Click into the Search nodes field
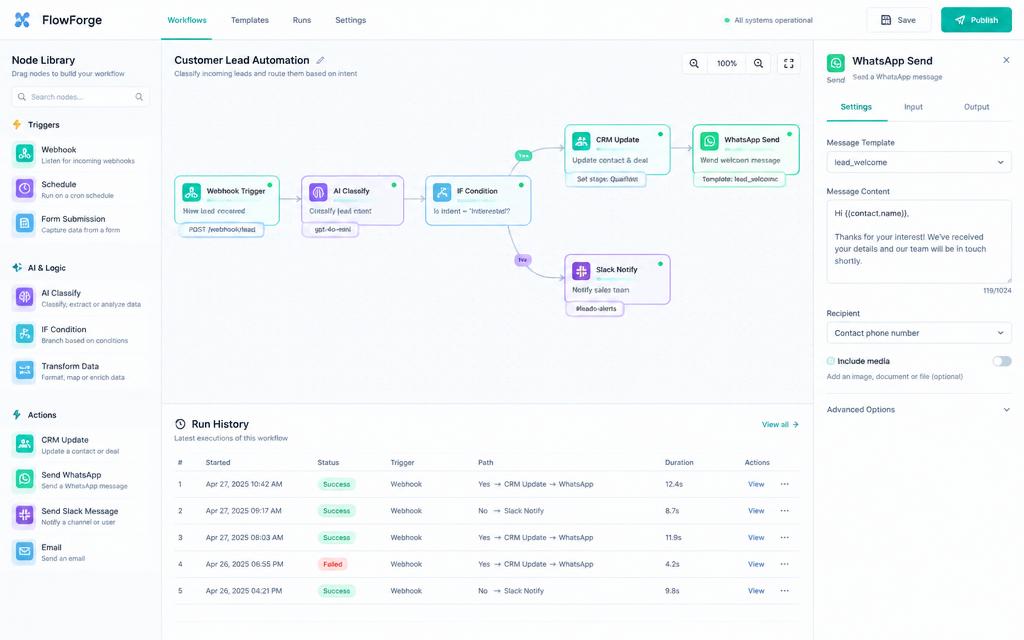 (x=80, y=97)
